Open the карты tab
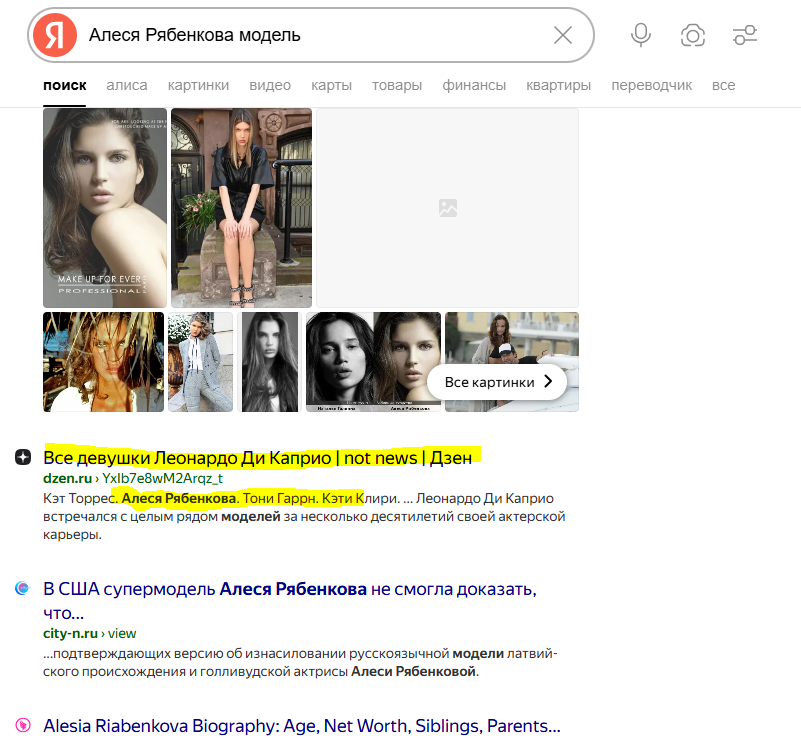This screenshot has width=801, height=738. coord(331,85)
